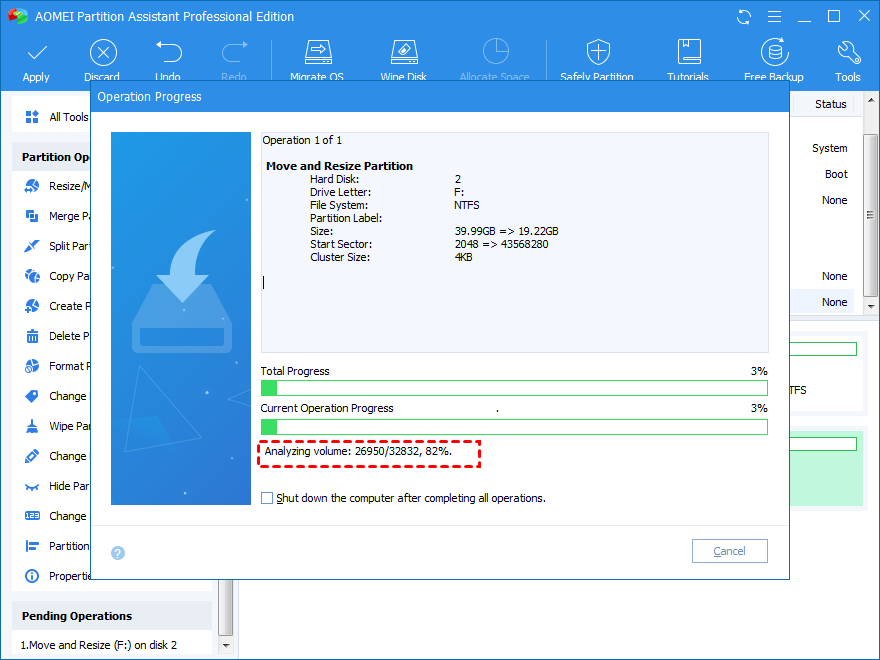880x660 pixels.
Task: Maximize the AOMEI window
Action: pos(834,17)
